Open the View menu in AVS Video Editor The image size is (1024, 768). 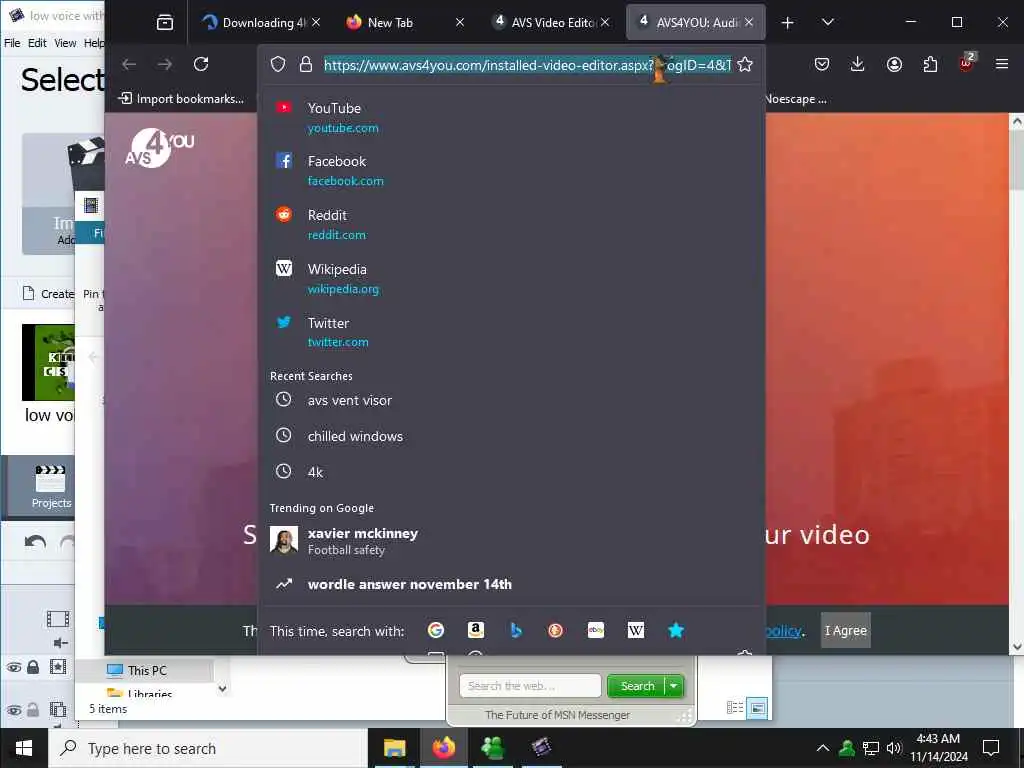tap(65, 43)
